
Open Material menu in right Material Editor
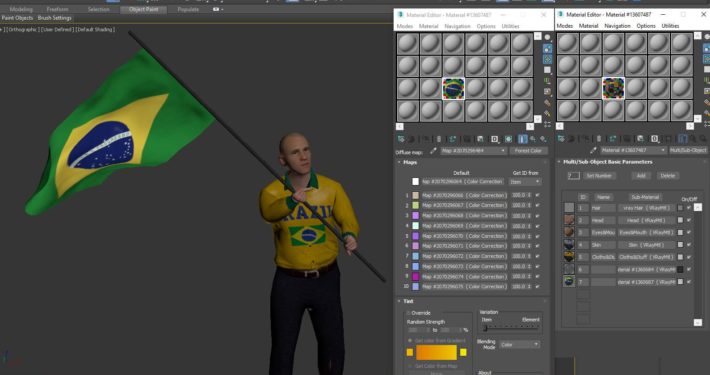(x=589, y=26)
